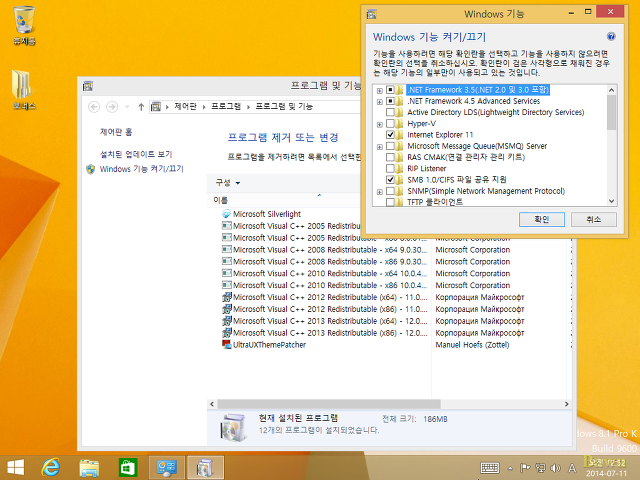This screenshot has width=640, height=480.
Task: Click address bar control panel icon
Action: [156, 107]
